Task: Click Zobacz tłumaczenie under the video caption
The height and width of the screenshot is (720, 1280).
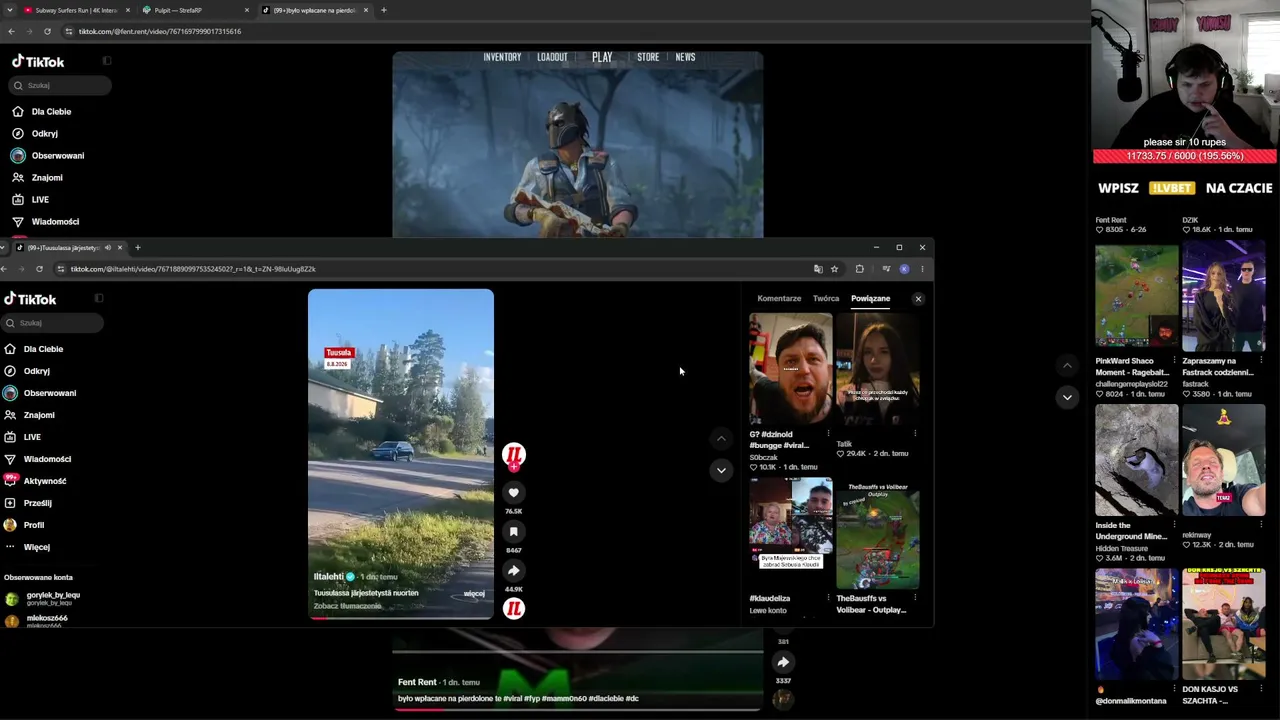Action: 347,606
